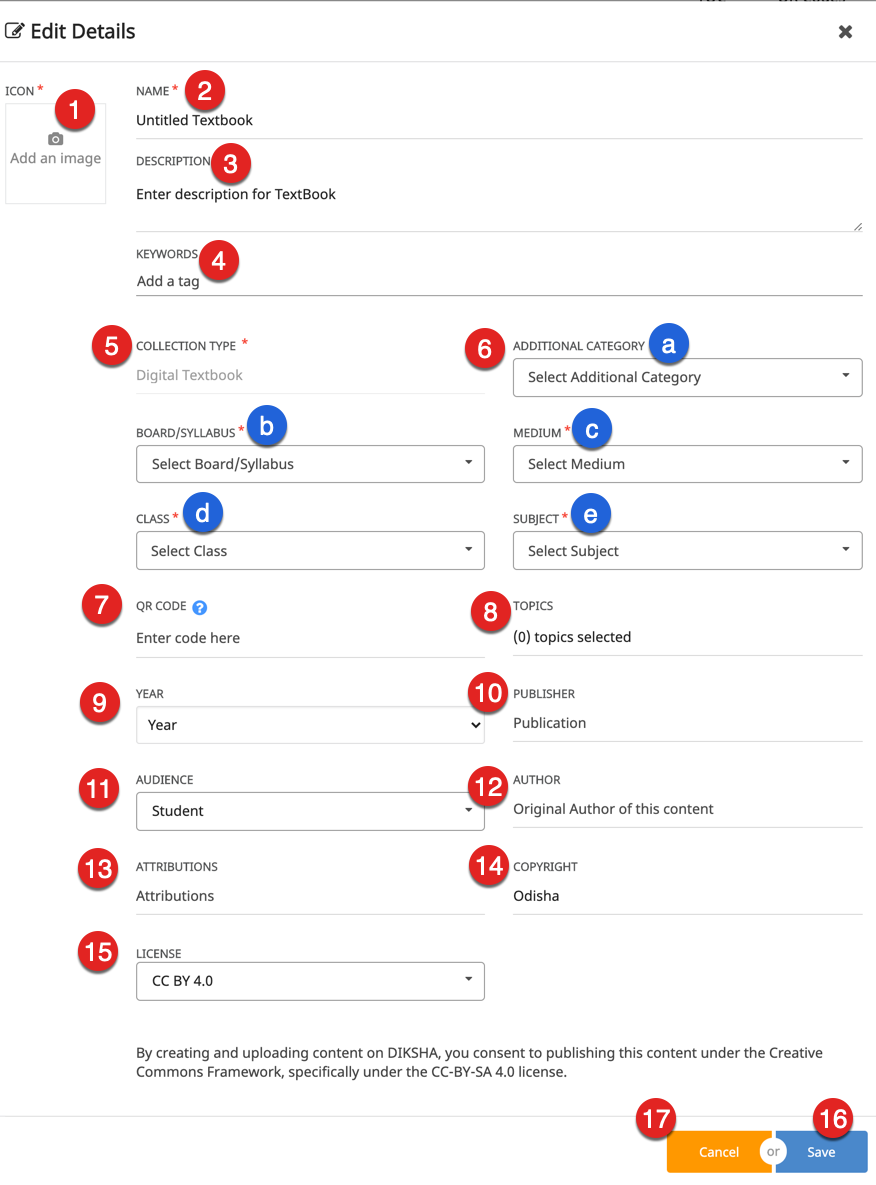This screenshot has width=876, height=1185.
Task: Click the Name field with Untitled Textbook
Action: tap(498, 120)
